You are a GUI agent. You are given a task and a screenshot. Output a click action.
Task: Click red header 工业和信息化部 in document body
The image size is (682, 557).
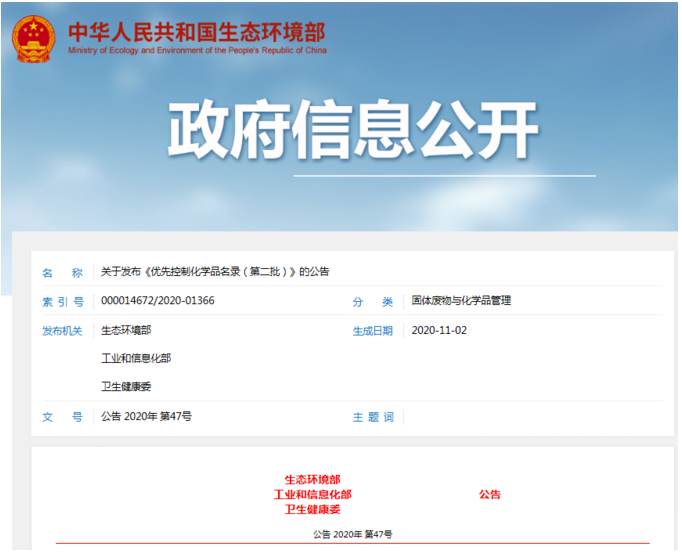pyautogui.click(x=312, y=494)
